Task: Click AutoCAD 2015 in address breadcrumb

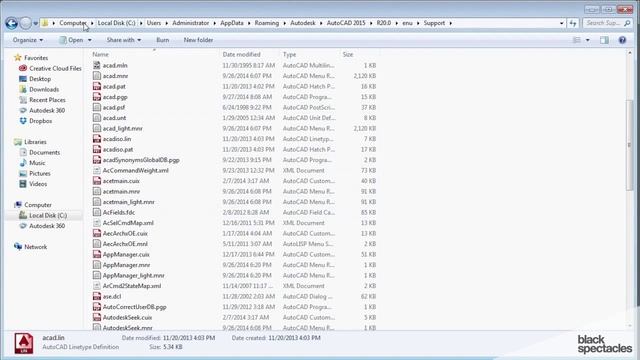Action: click(346, 23)
